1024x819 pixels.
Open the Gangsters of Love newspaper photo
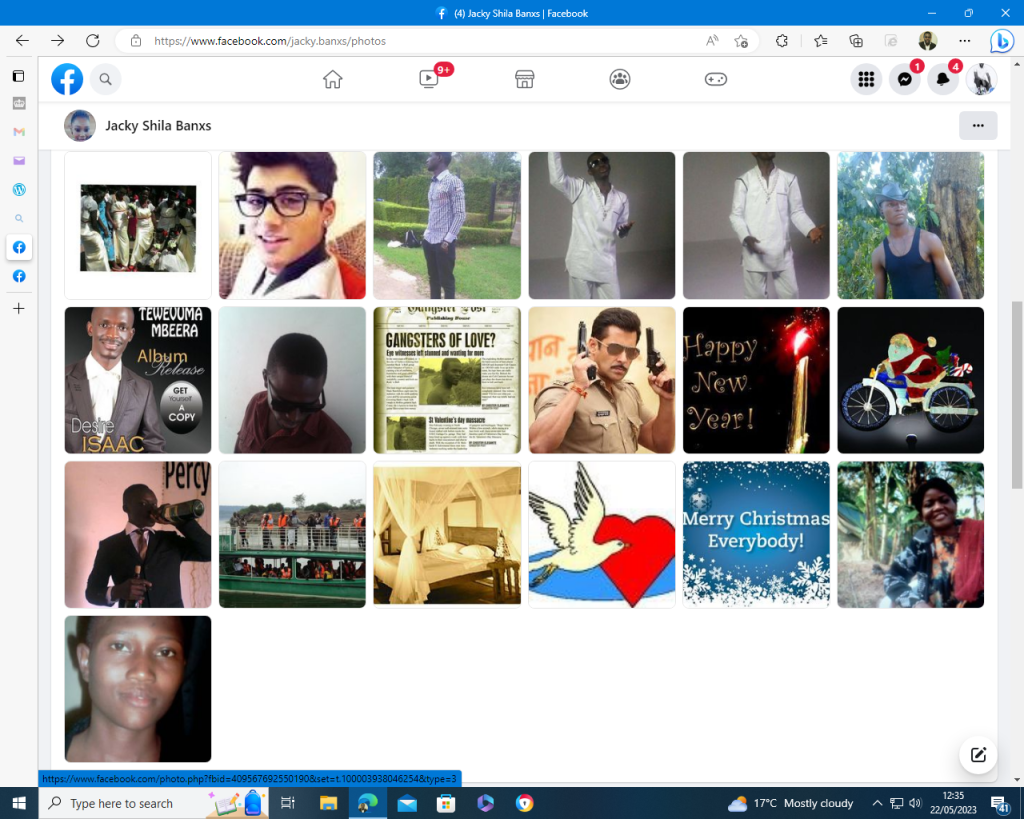[447, 380]
